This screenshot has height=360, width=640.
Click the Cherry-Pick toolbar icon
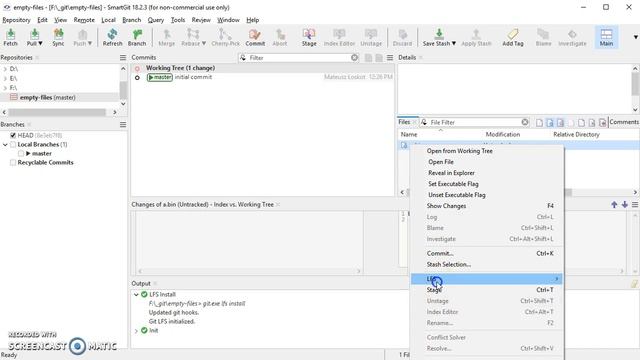[x=225, y=38]
